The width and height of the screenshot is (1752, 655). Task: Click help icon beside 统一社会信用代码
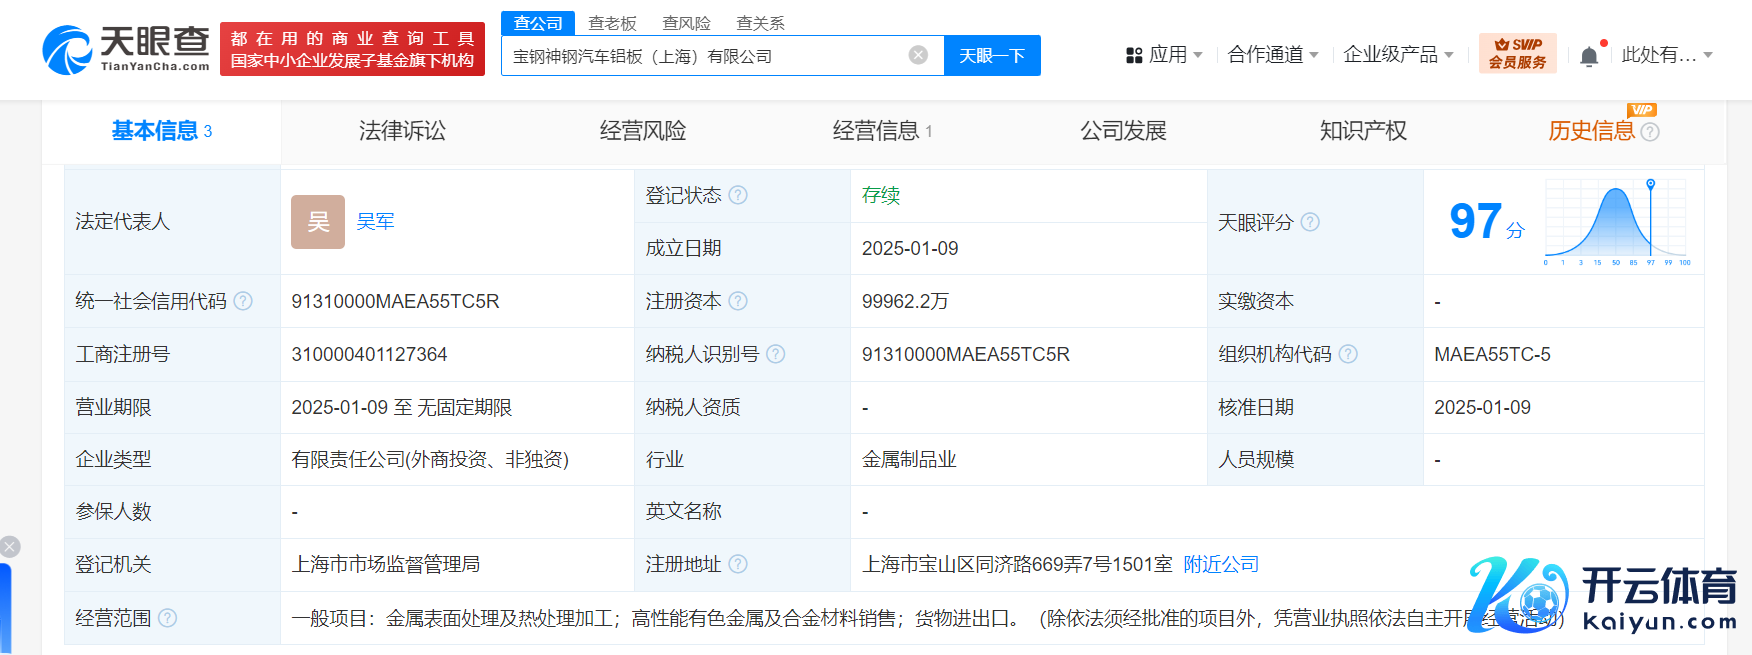point(243,301)
